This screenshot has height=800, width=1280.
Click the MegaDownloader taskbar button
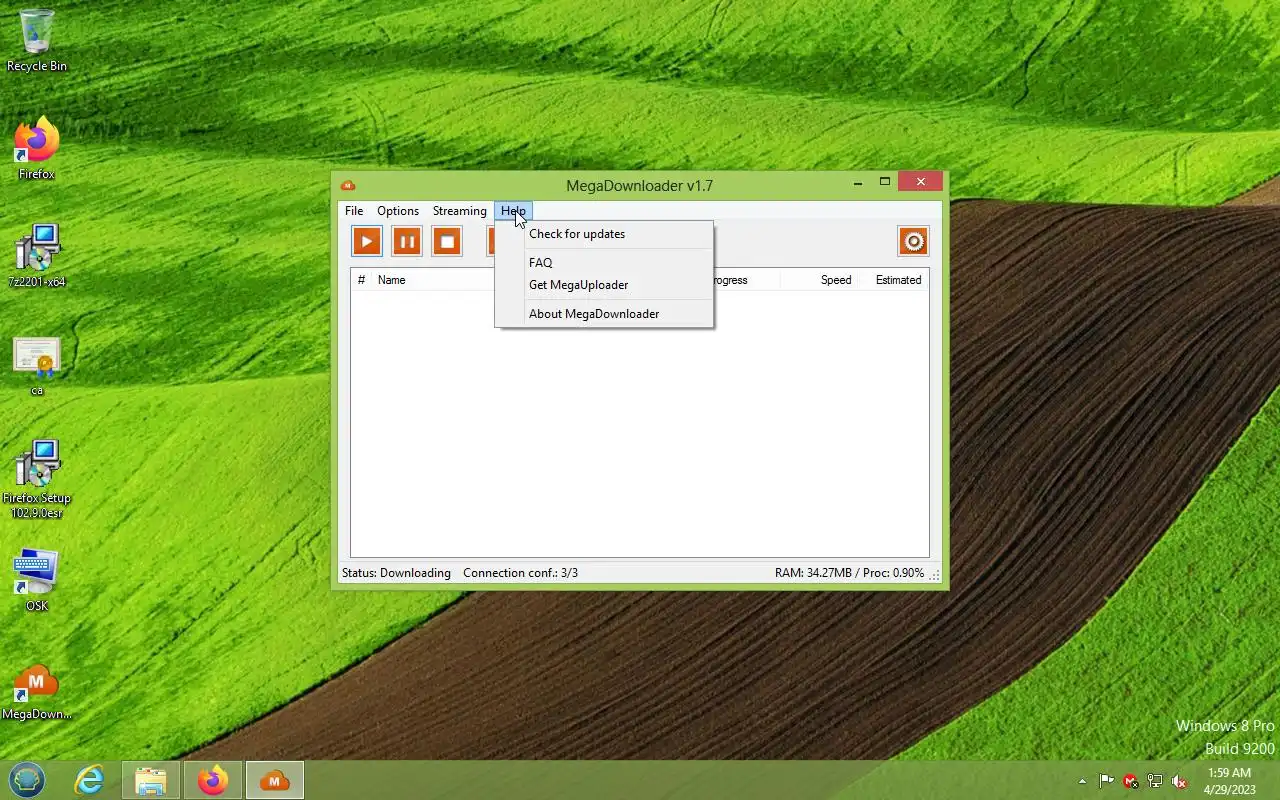pyautogui.click(x=274, y=780)
